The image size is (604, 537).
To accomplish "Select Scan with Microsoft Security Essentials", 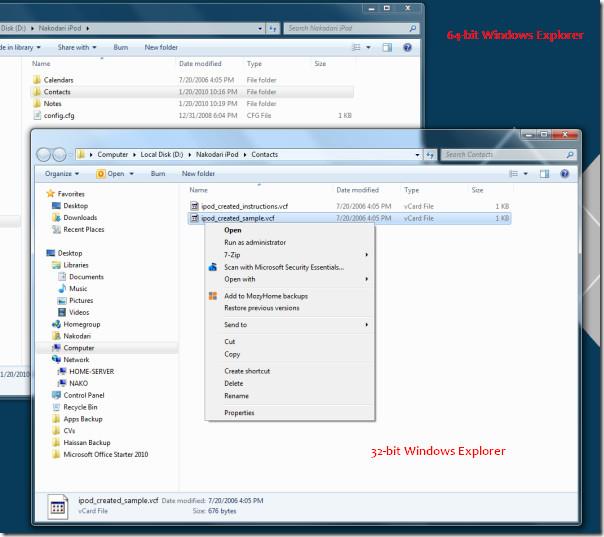I will [283, 267].
